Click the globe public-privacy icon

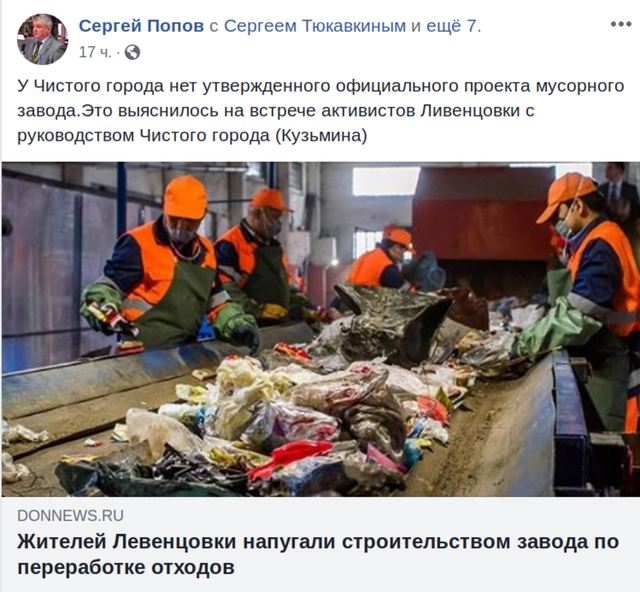click(x=132, y=52)
